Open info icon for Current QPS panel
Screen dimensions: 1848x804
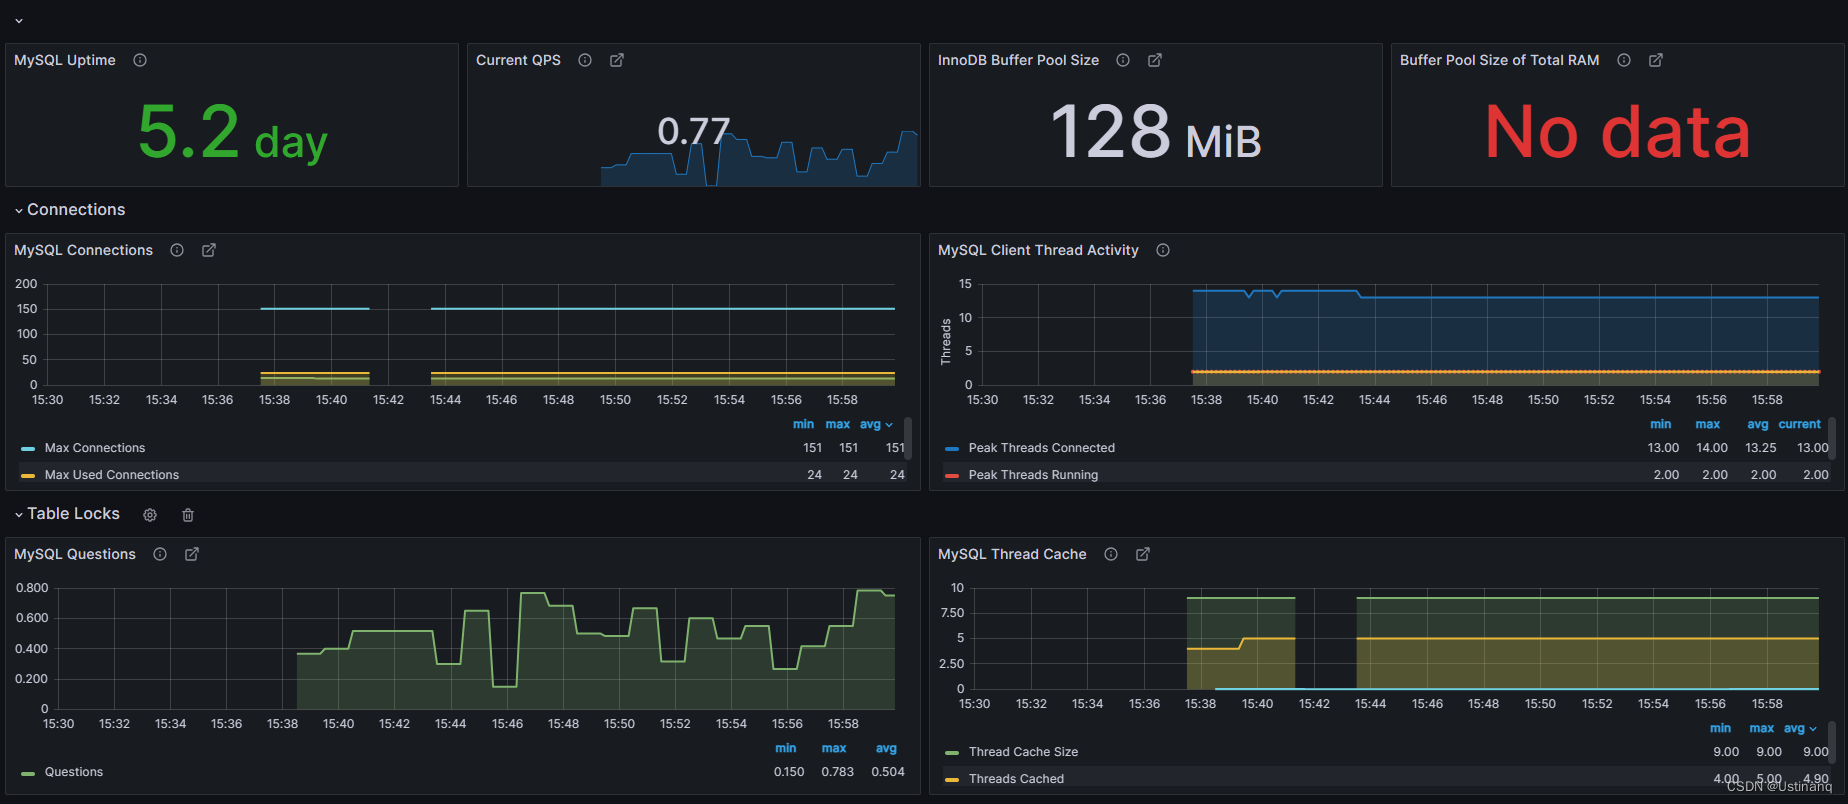(x=585, y=60)
